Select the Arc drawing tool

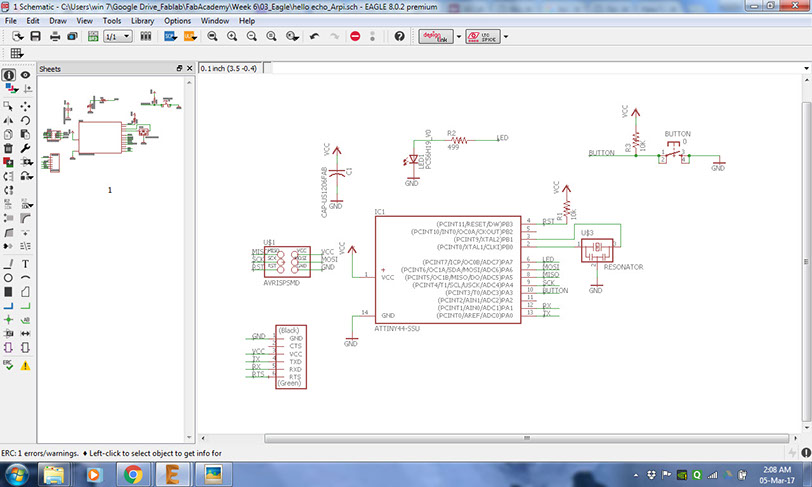pos(25,278)
